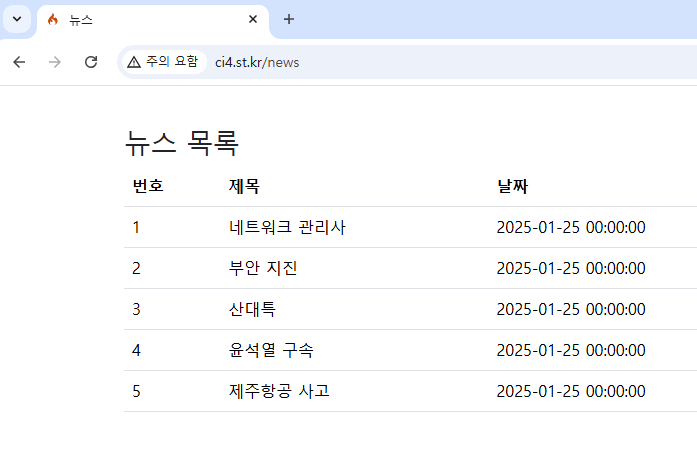Screen dimensions: 697x458
Task: Click the 번호 column header
Action: click(x=148, y=186)
